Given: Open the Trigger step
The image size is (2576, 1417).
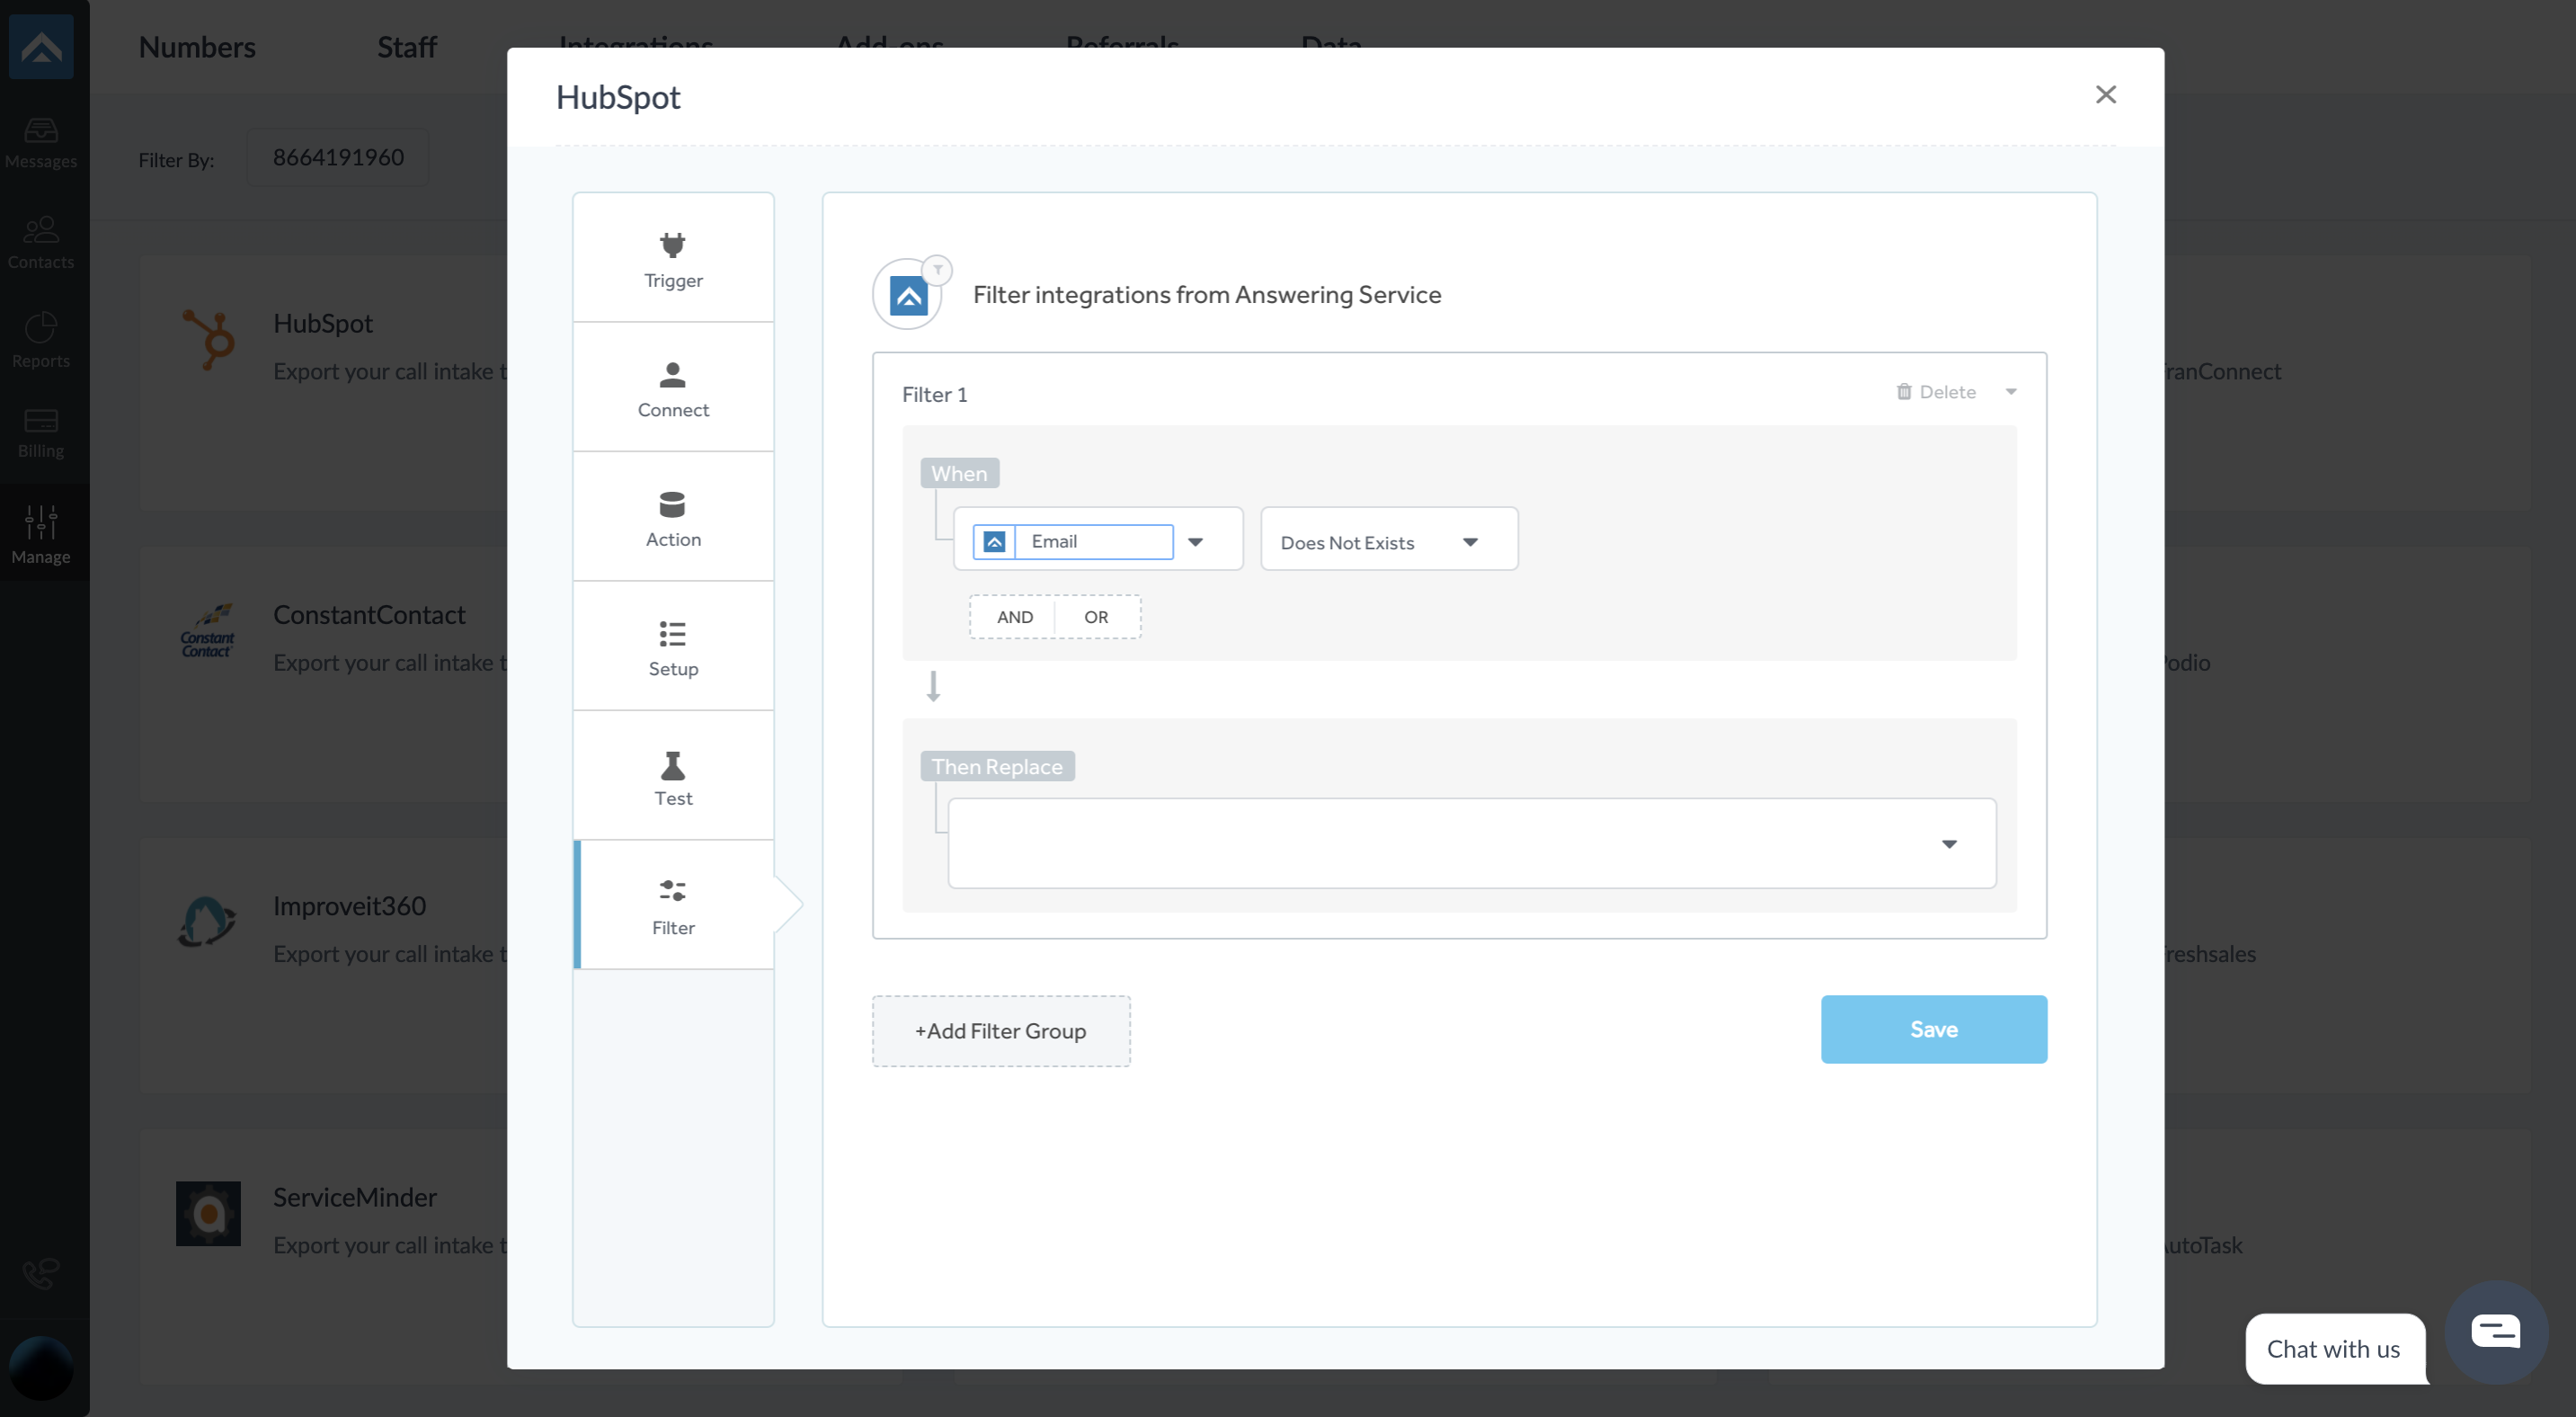Looking at the screenshot, I should (673, 258).
